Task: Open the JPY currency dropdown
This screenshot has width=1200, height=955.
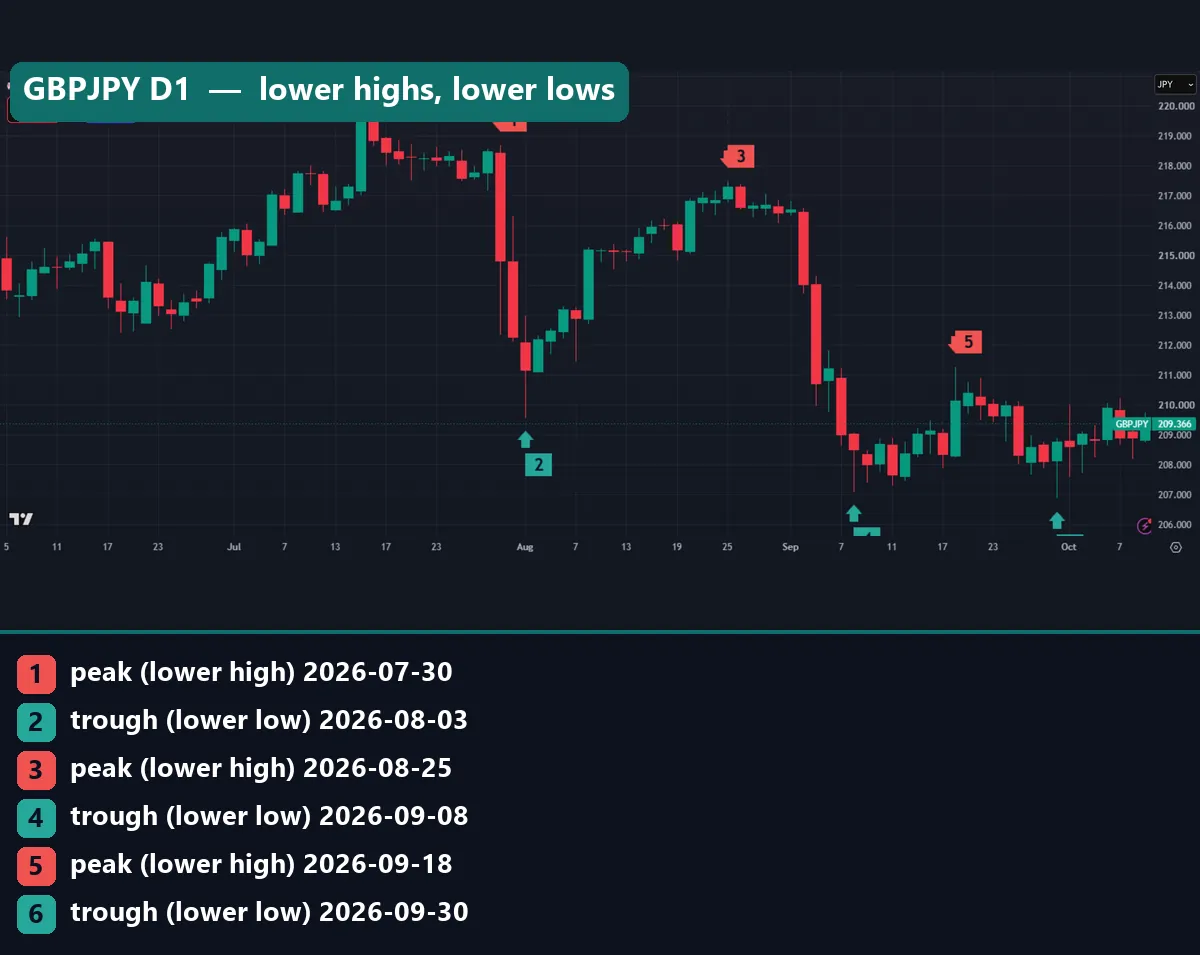Action: coord(1175,85)
